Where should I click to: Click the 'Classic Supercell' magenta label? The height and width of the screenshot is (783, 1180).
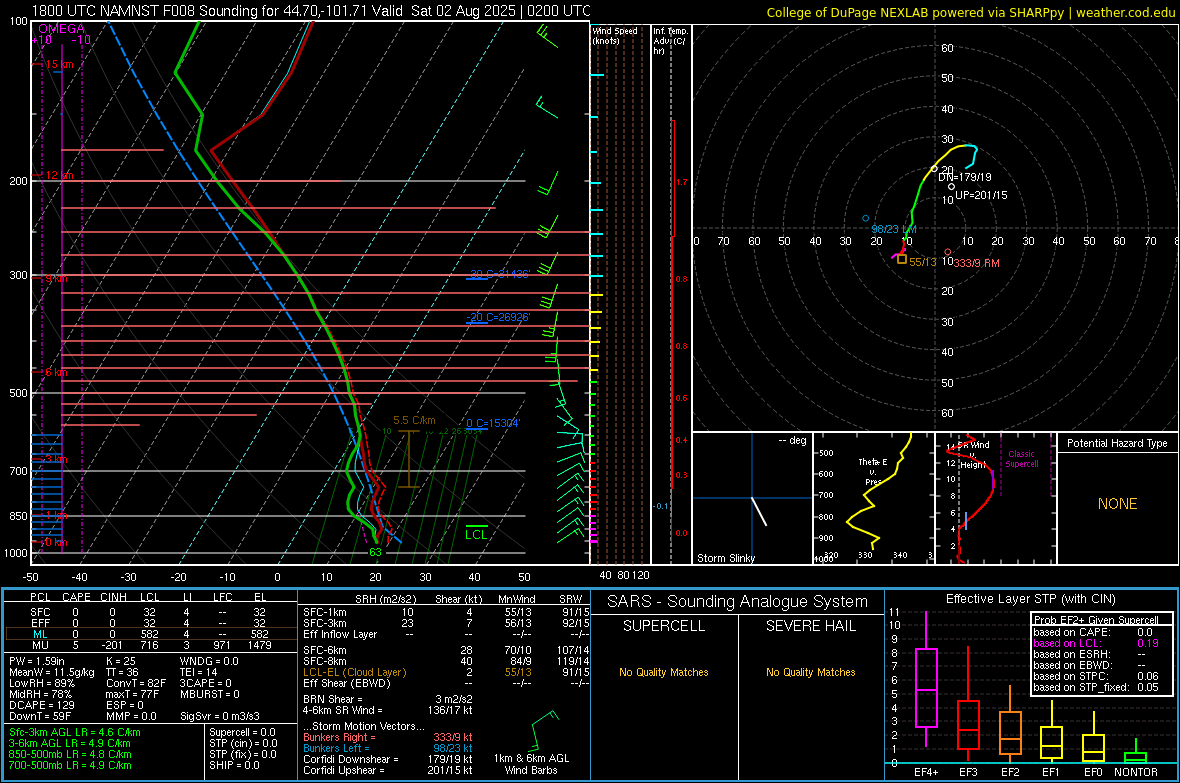1022,459
